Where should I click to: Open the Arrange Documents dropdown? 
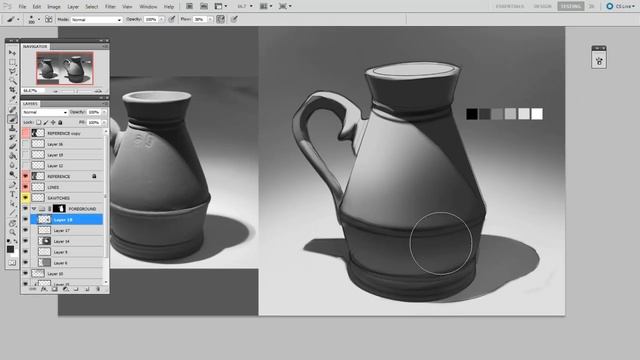pos(266,6)
